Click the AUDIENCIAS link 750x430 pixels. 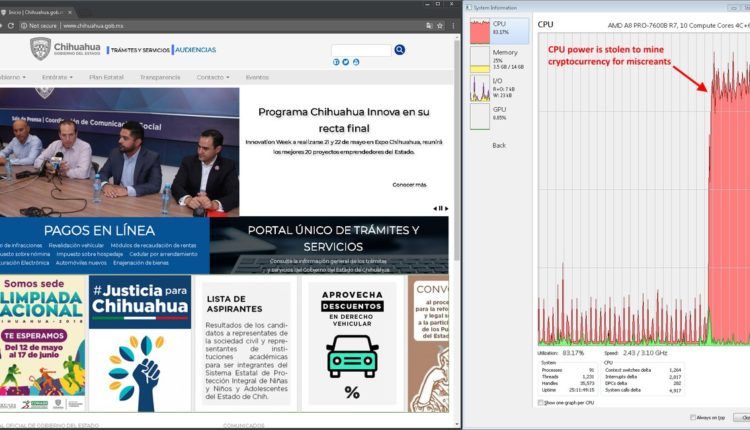195,49
